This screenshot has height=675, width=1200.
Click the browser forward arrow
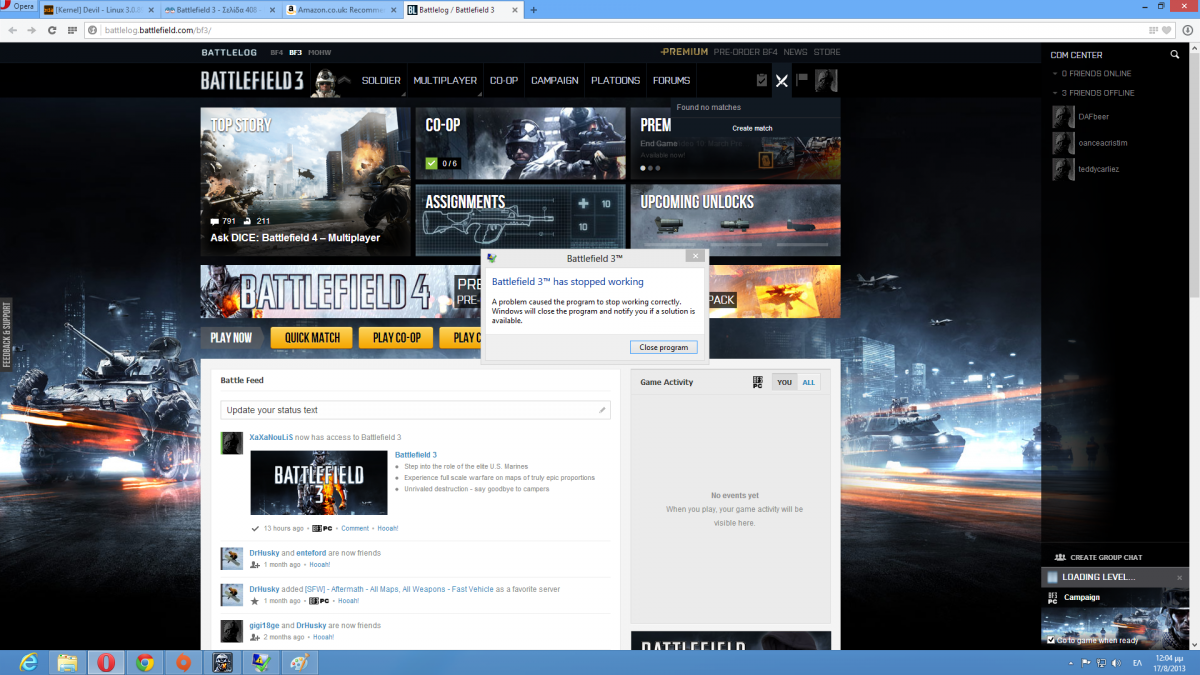coord(32,30)
